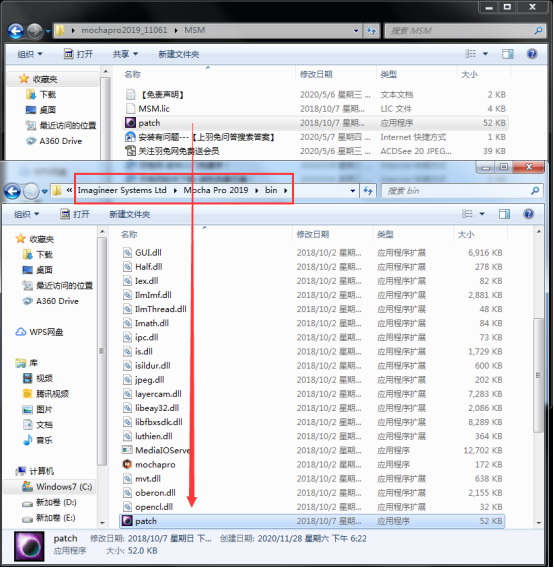Screen dimensions: 554x568
Task: Open WPS网盘 in the navigation pane
Action: 39,332
